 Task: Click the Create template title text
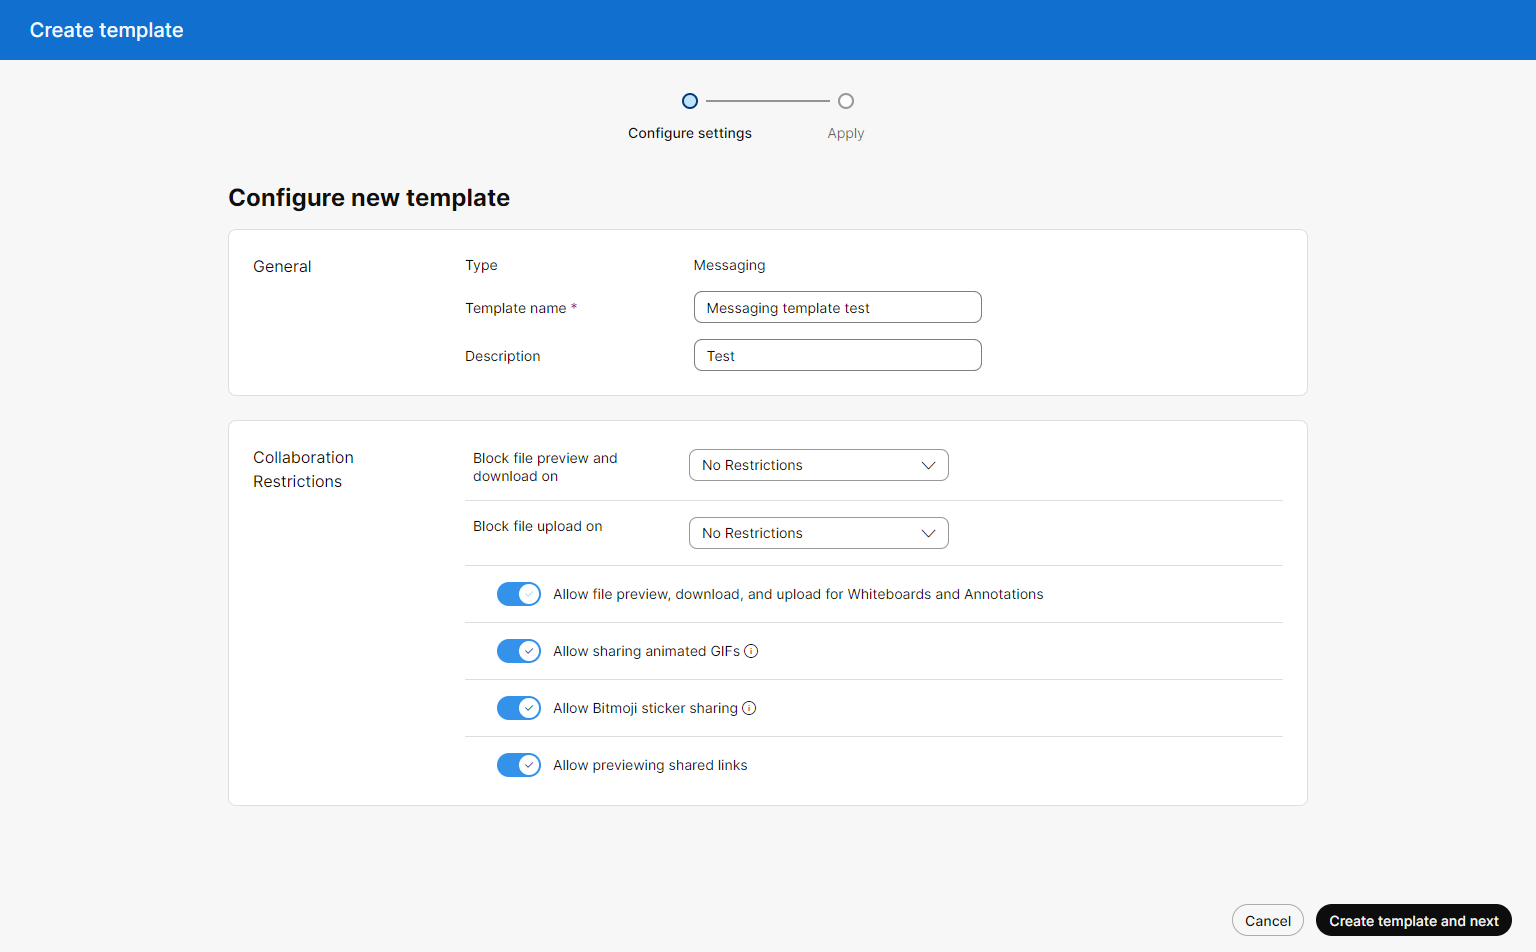[107, 30]
